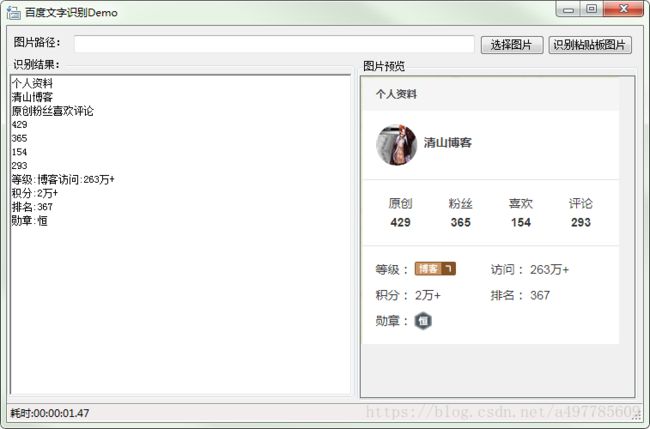This screenshot has height=429, width=650.
Task: Click the 原创 count 429 in preview
Action: (400, 222)
